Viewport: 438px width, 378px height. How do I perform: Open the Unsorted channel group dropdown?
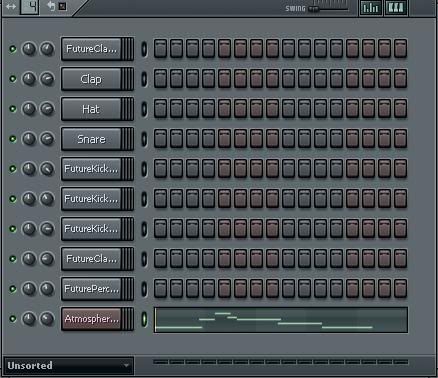coord(69,366)
